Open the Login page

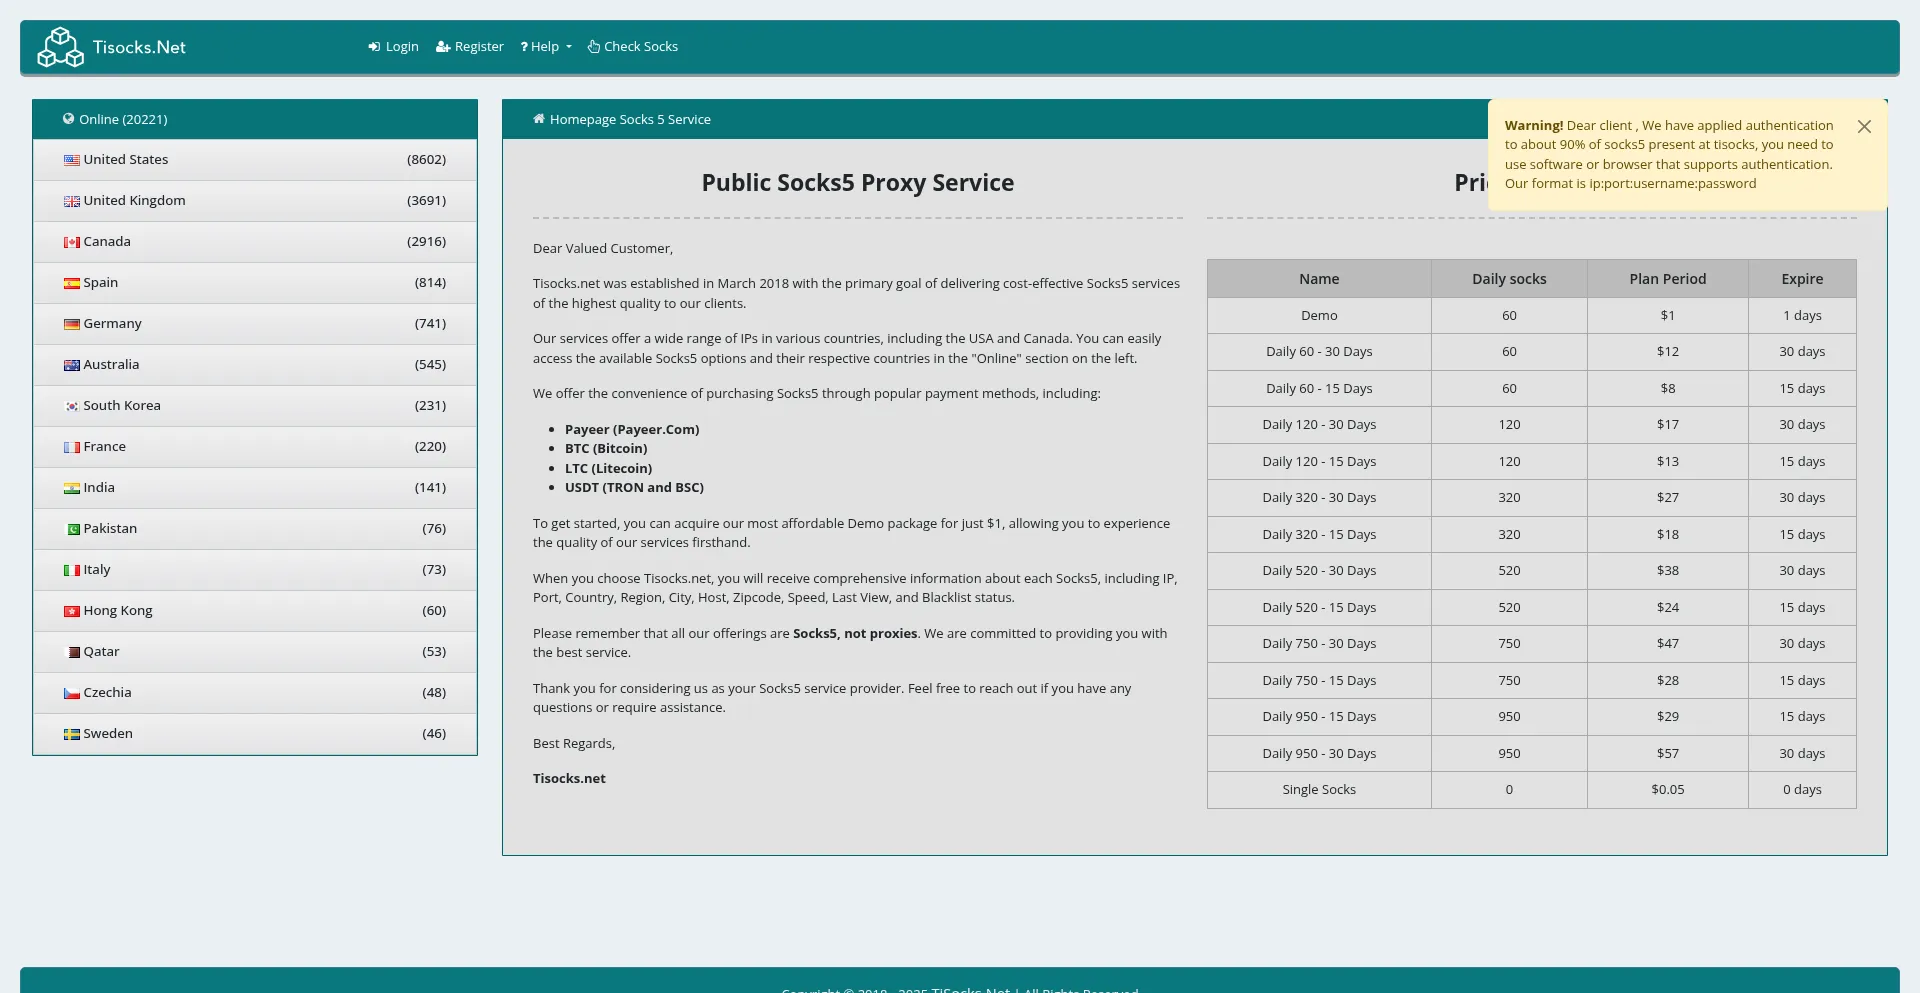click(x=393, y=47)
